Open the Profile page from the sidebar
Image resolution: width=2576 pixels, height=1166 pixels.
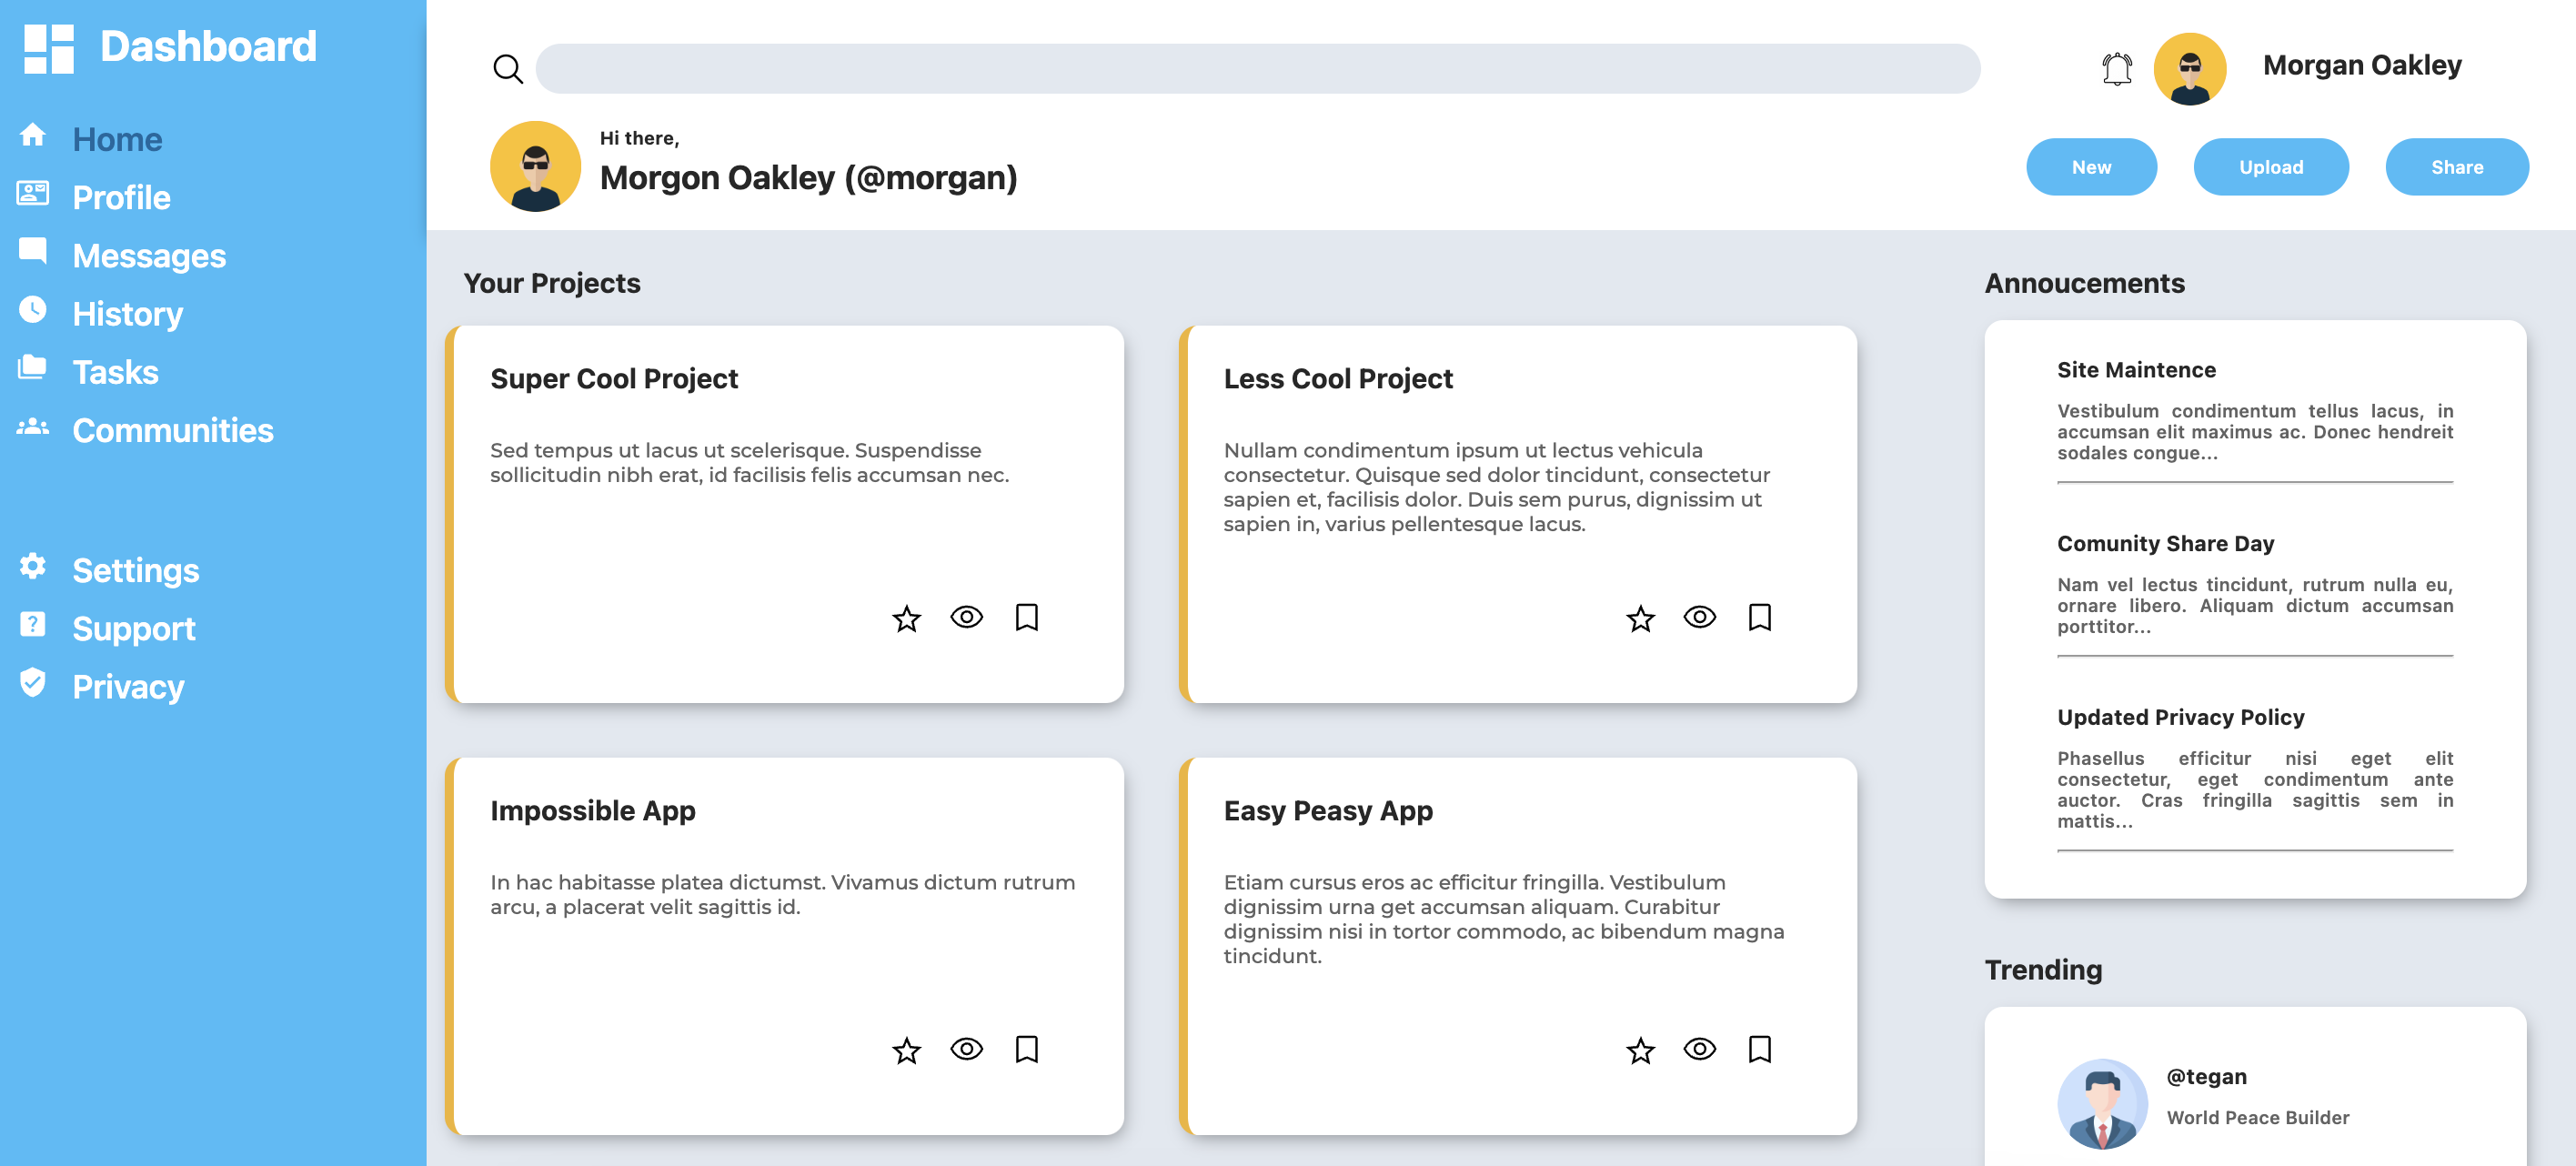coord(121,197)
